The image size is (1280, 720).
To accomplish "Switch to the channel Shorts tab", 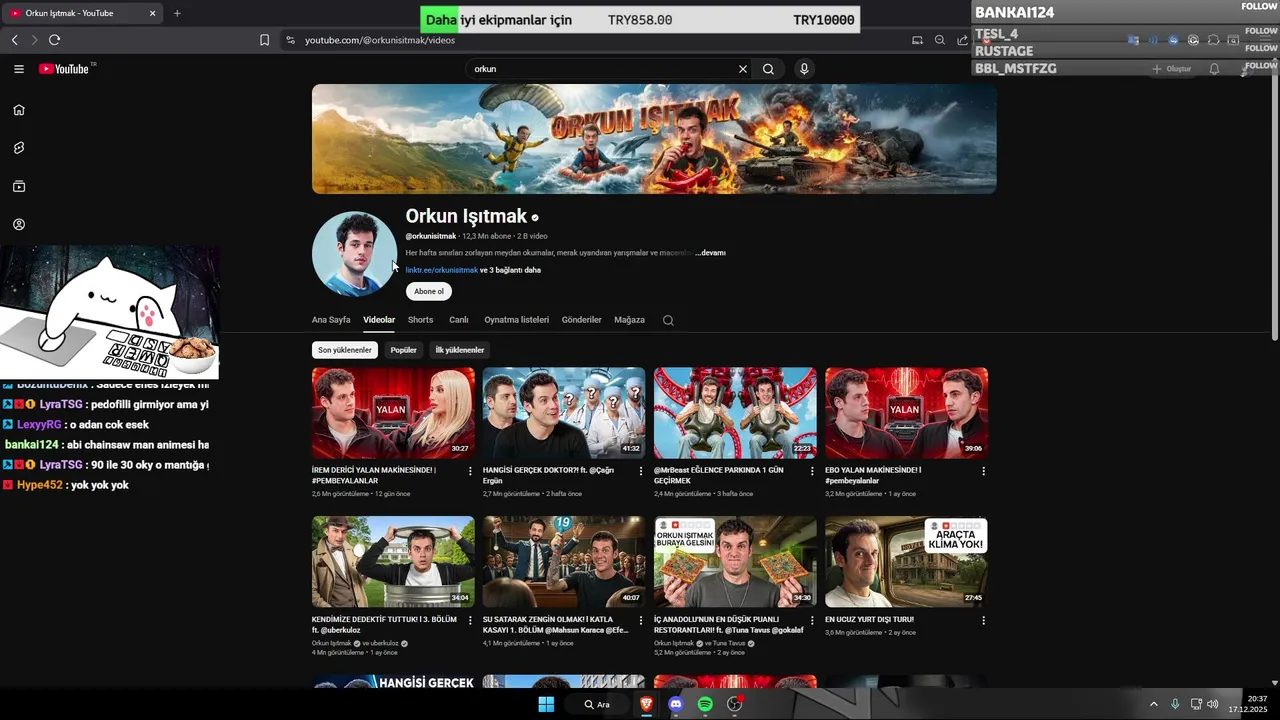I will [x=421, y=320].
